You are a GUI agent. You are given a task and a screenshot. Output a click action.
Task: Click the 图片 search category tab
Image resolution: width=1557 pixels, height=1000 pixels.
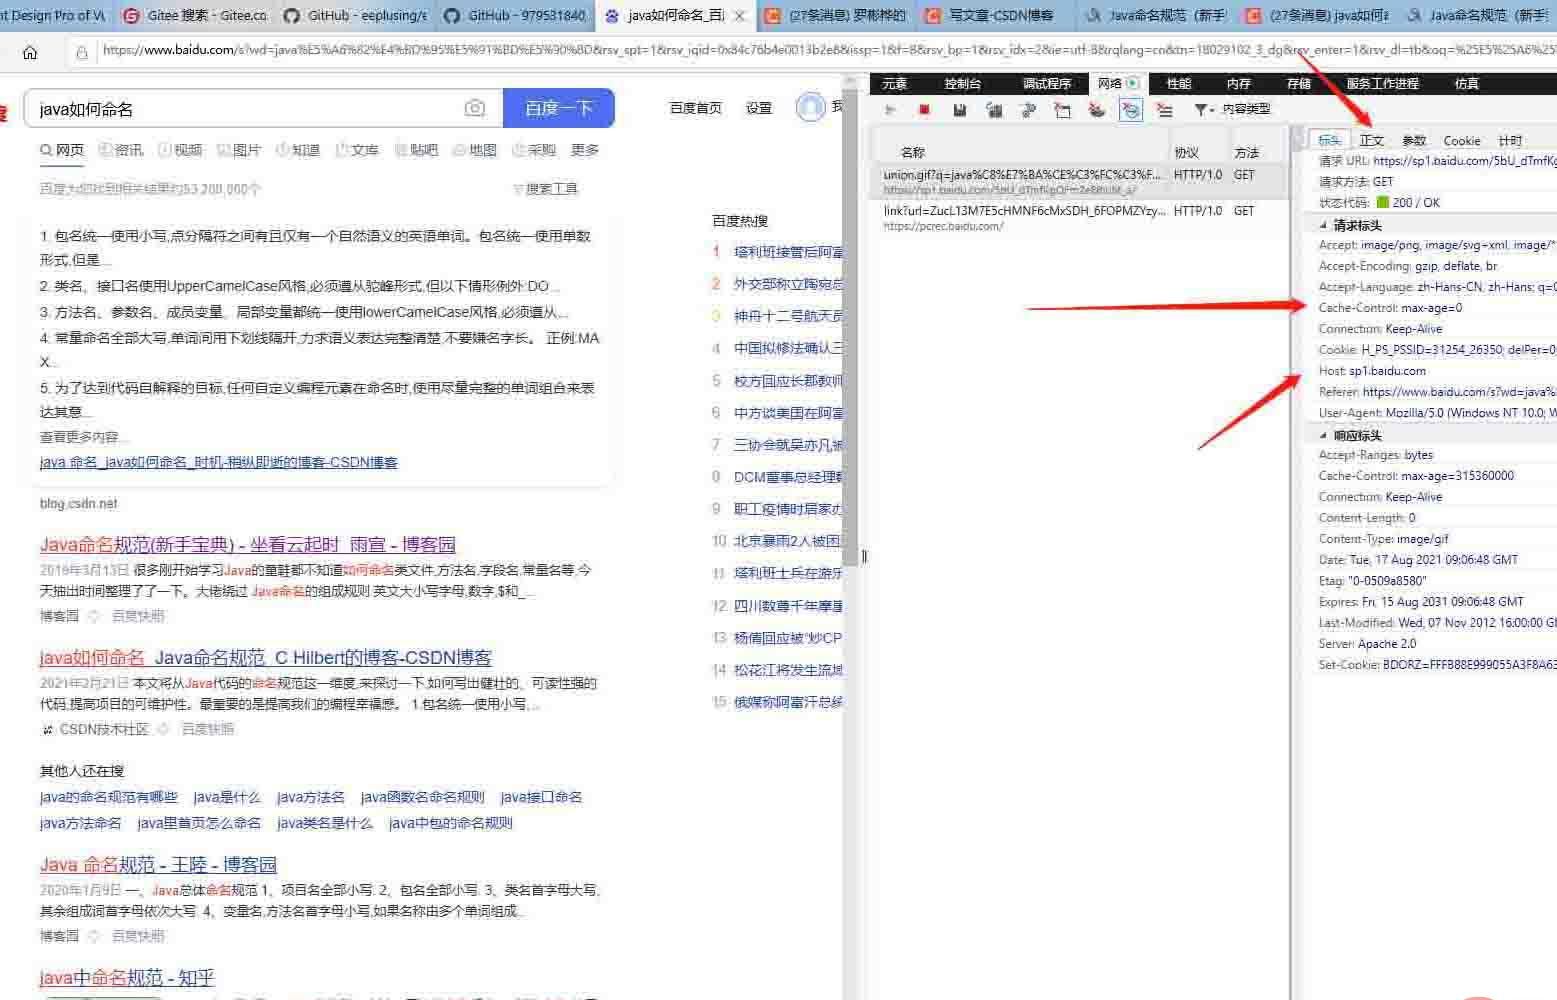click(x=238, y=150)
